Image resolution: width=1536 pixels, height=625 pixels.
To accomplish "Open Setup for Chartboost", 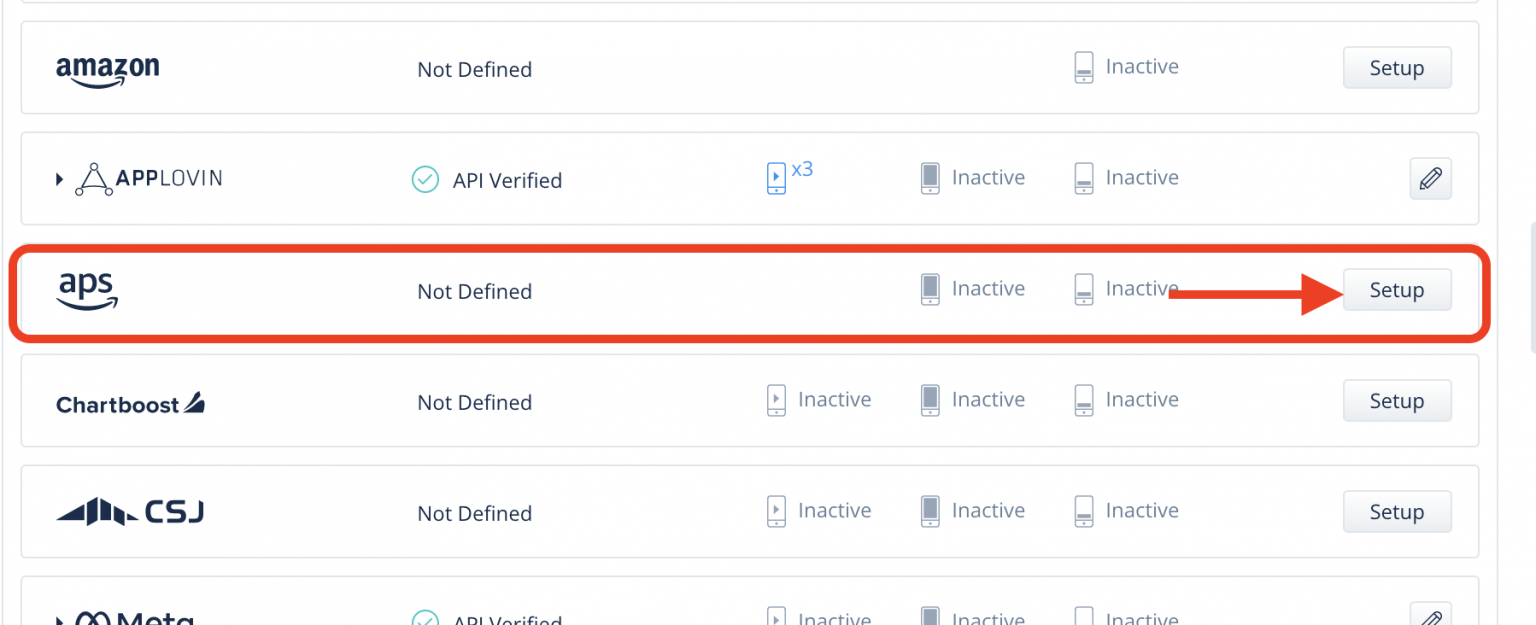I will [x=1396, y=401].
